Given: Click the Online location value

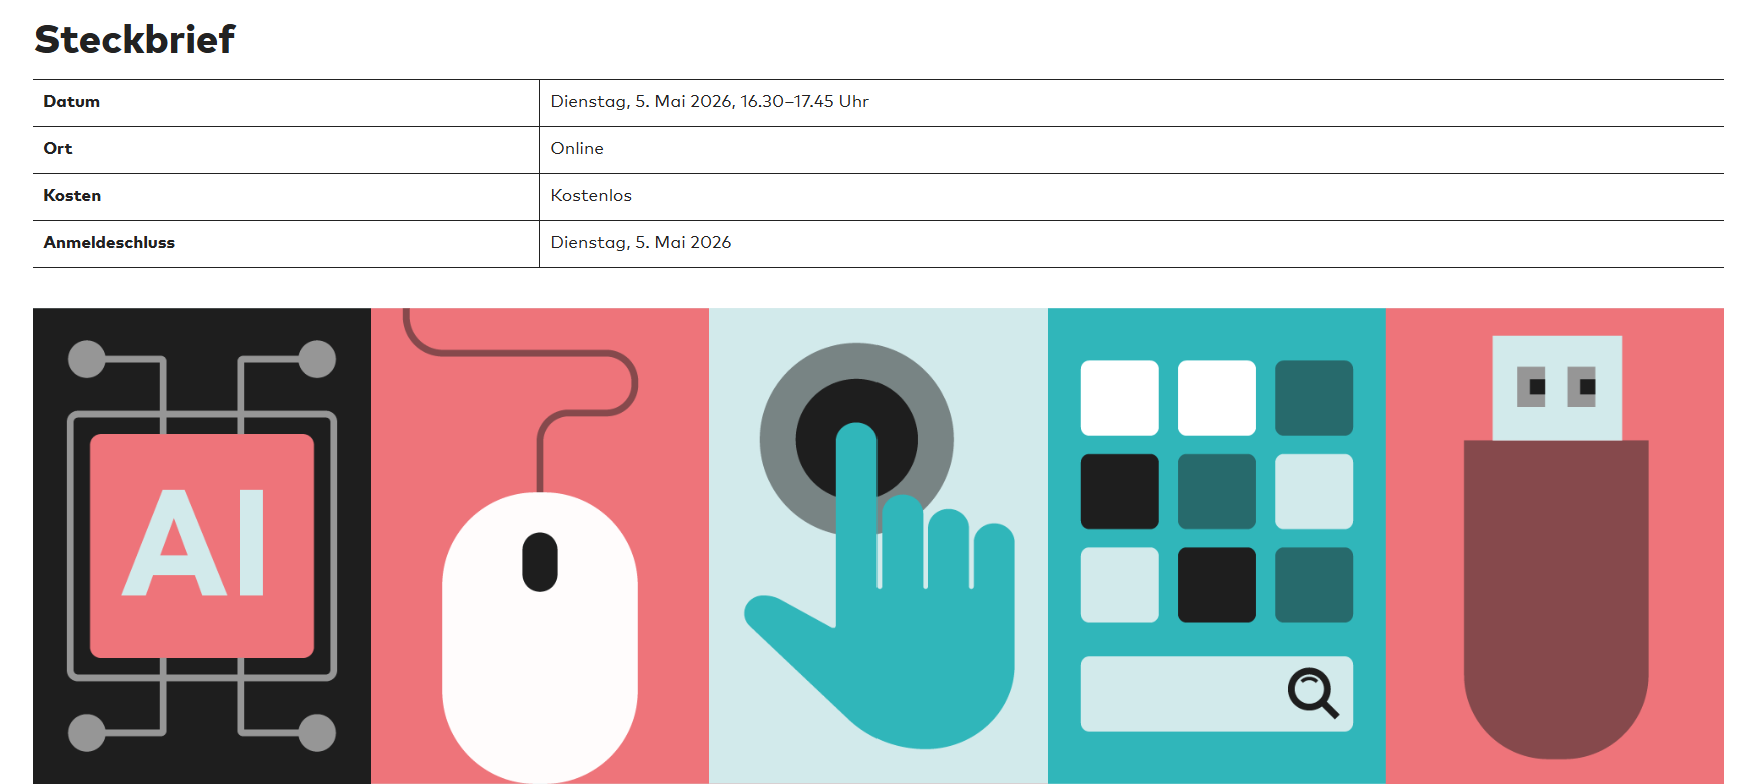Looking at the screenshot, I should point(577,149).
